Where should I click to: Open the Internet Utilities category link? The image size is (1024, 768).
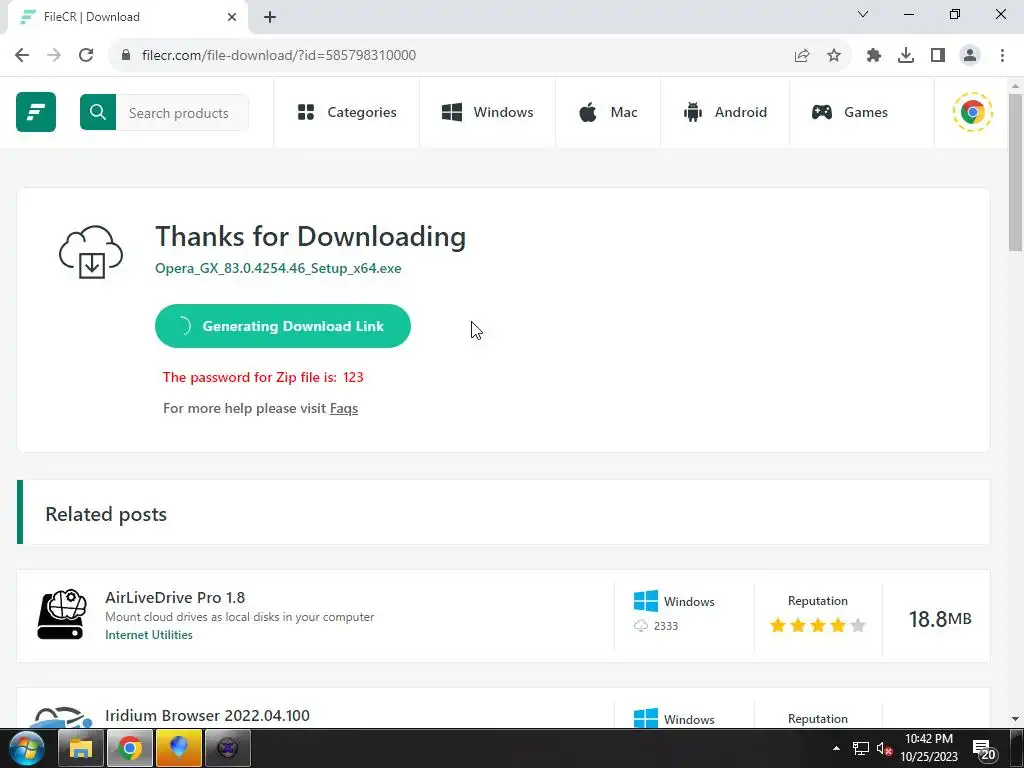click(x=149, y=635)
